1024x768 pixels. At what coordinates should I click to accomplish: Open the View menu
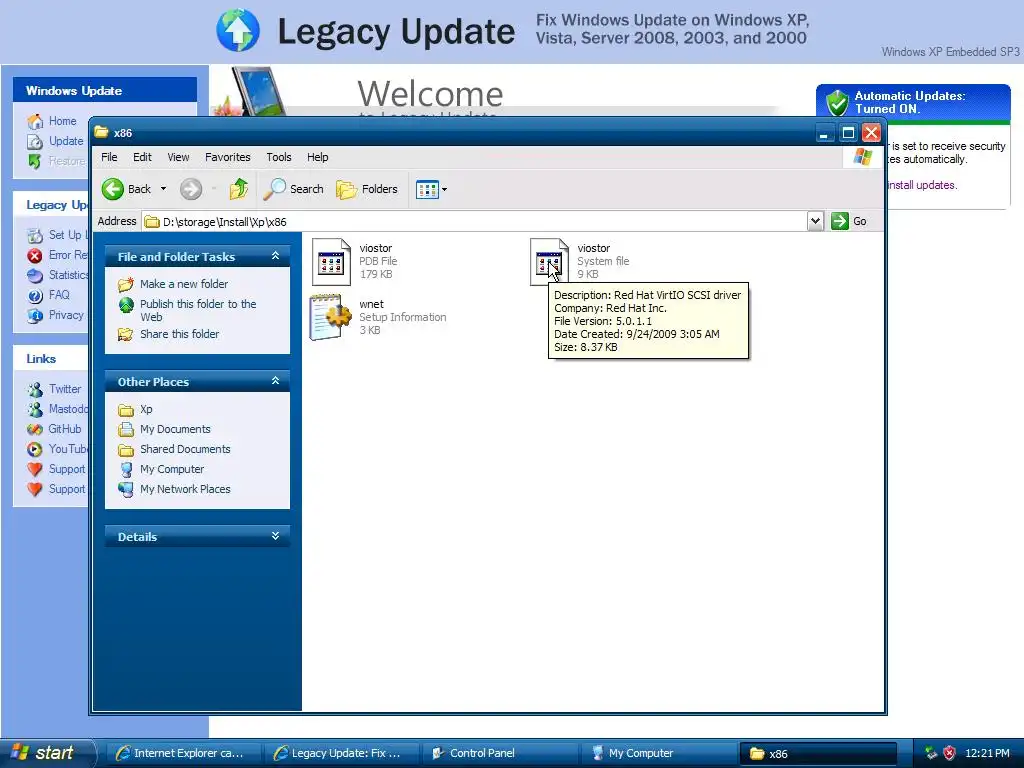click(x=178, y=157)
